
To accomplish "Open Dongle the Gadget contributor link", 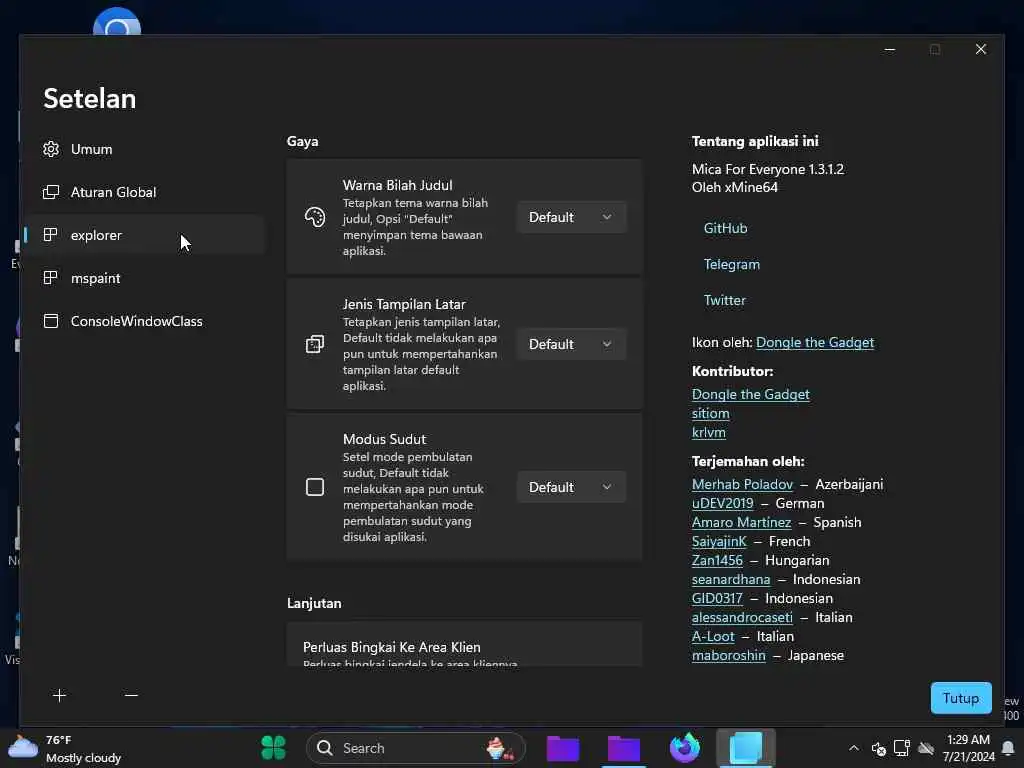I will pyautogui.click(x=750, y=394).
